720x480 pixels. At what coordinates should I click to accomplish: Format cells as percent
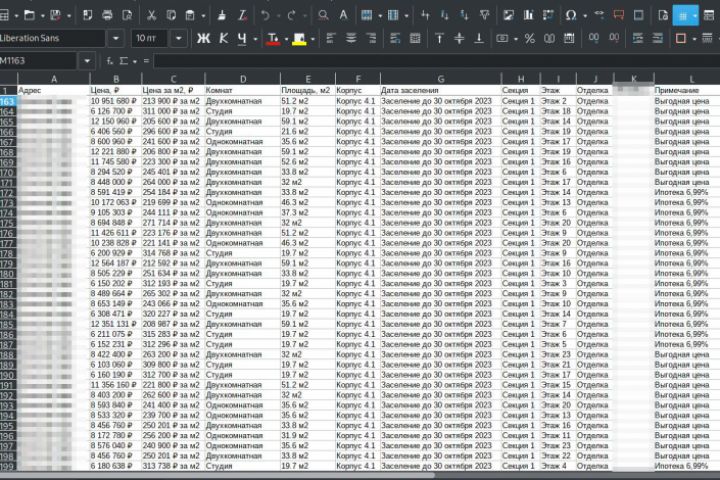(529, 39)
